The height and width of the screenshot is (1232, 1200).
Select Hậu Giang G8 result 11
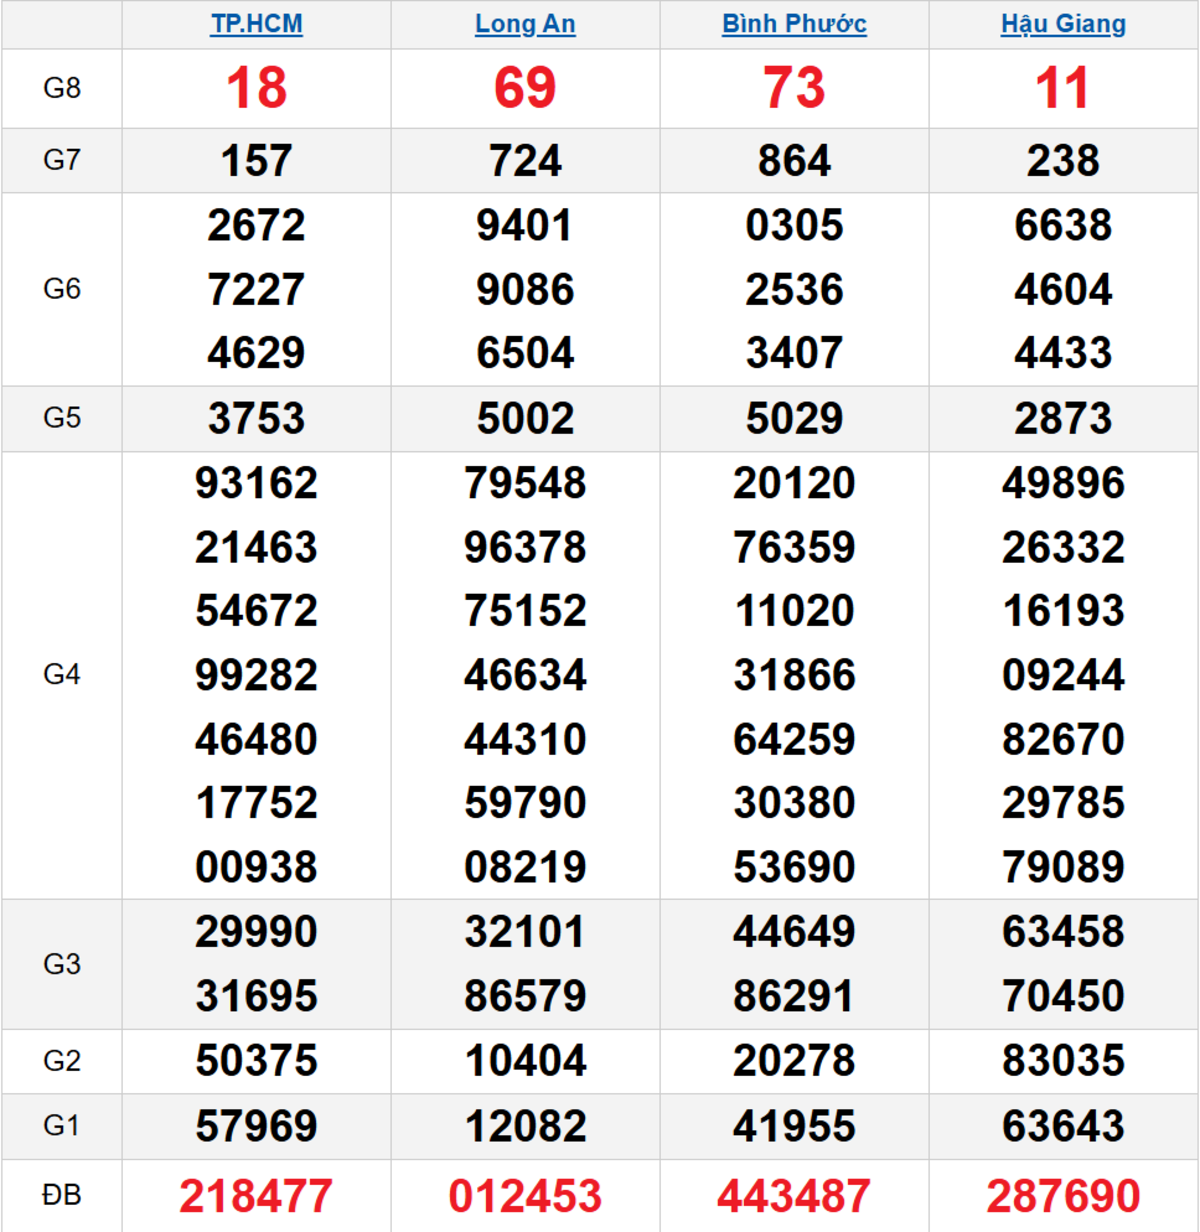[1063, 88]
